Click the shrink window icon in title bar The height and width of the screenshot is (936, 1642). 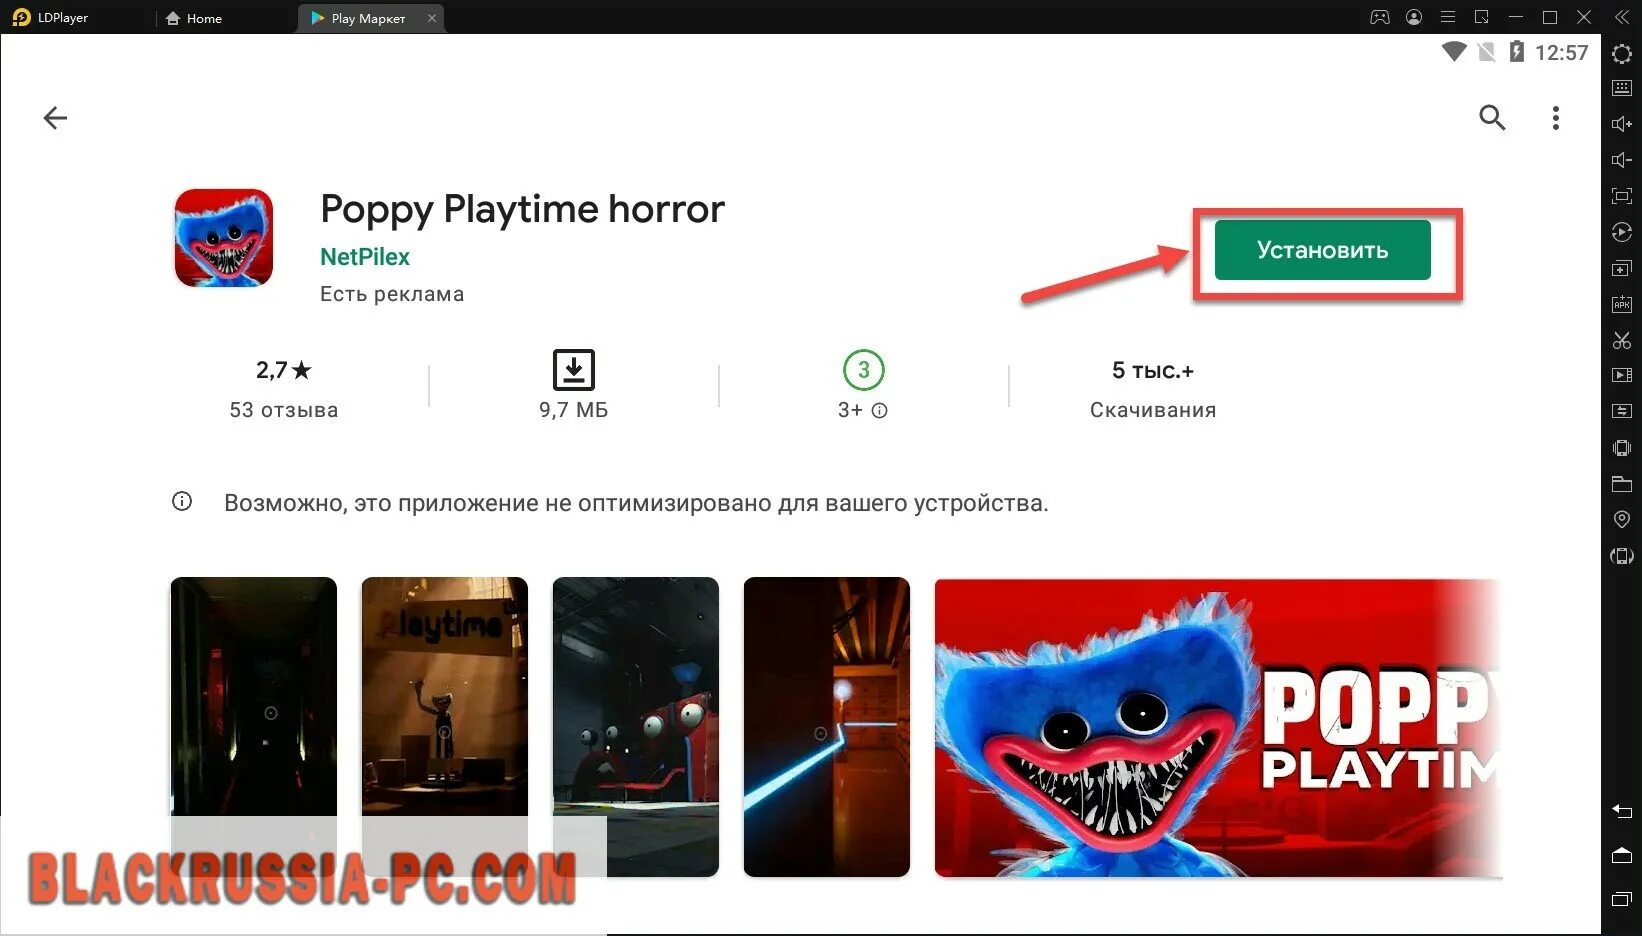1482,17
